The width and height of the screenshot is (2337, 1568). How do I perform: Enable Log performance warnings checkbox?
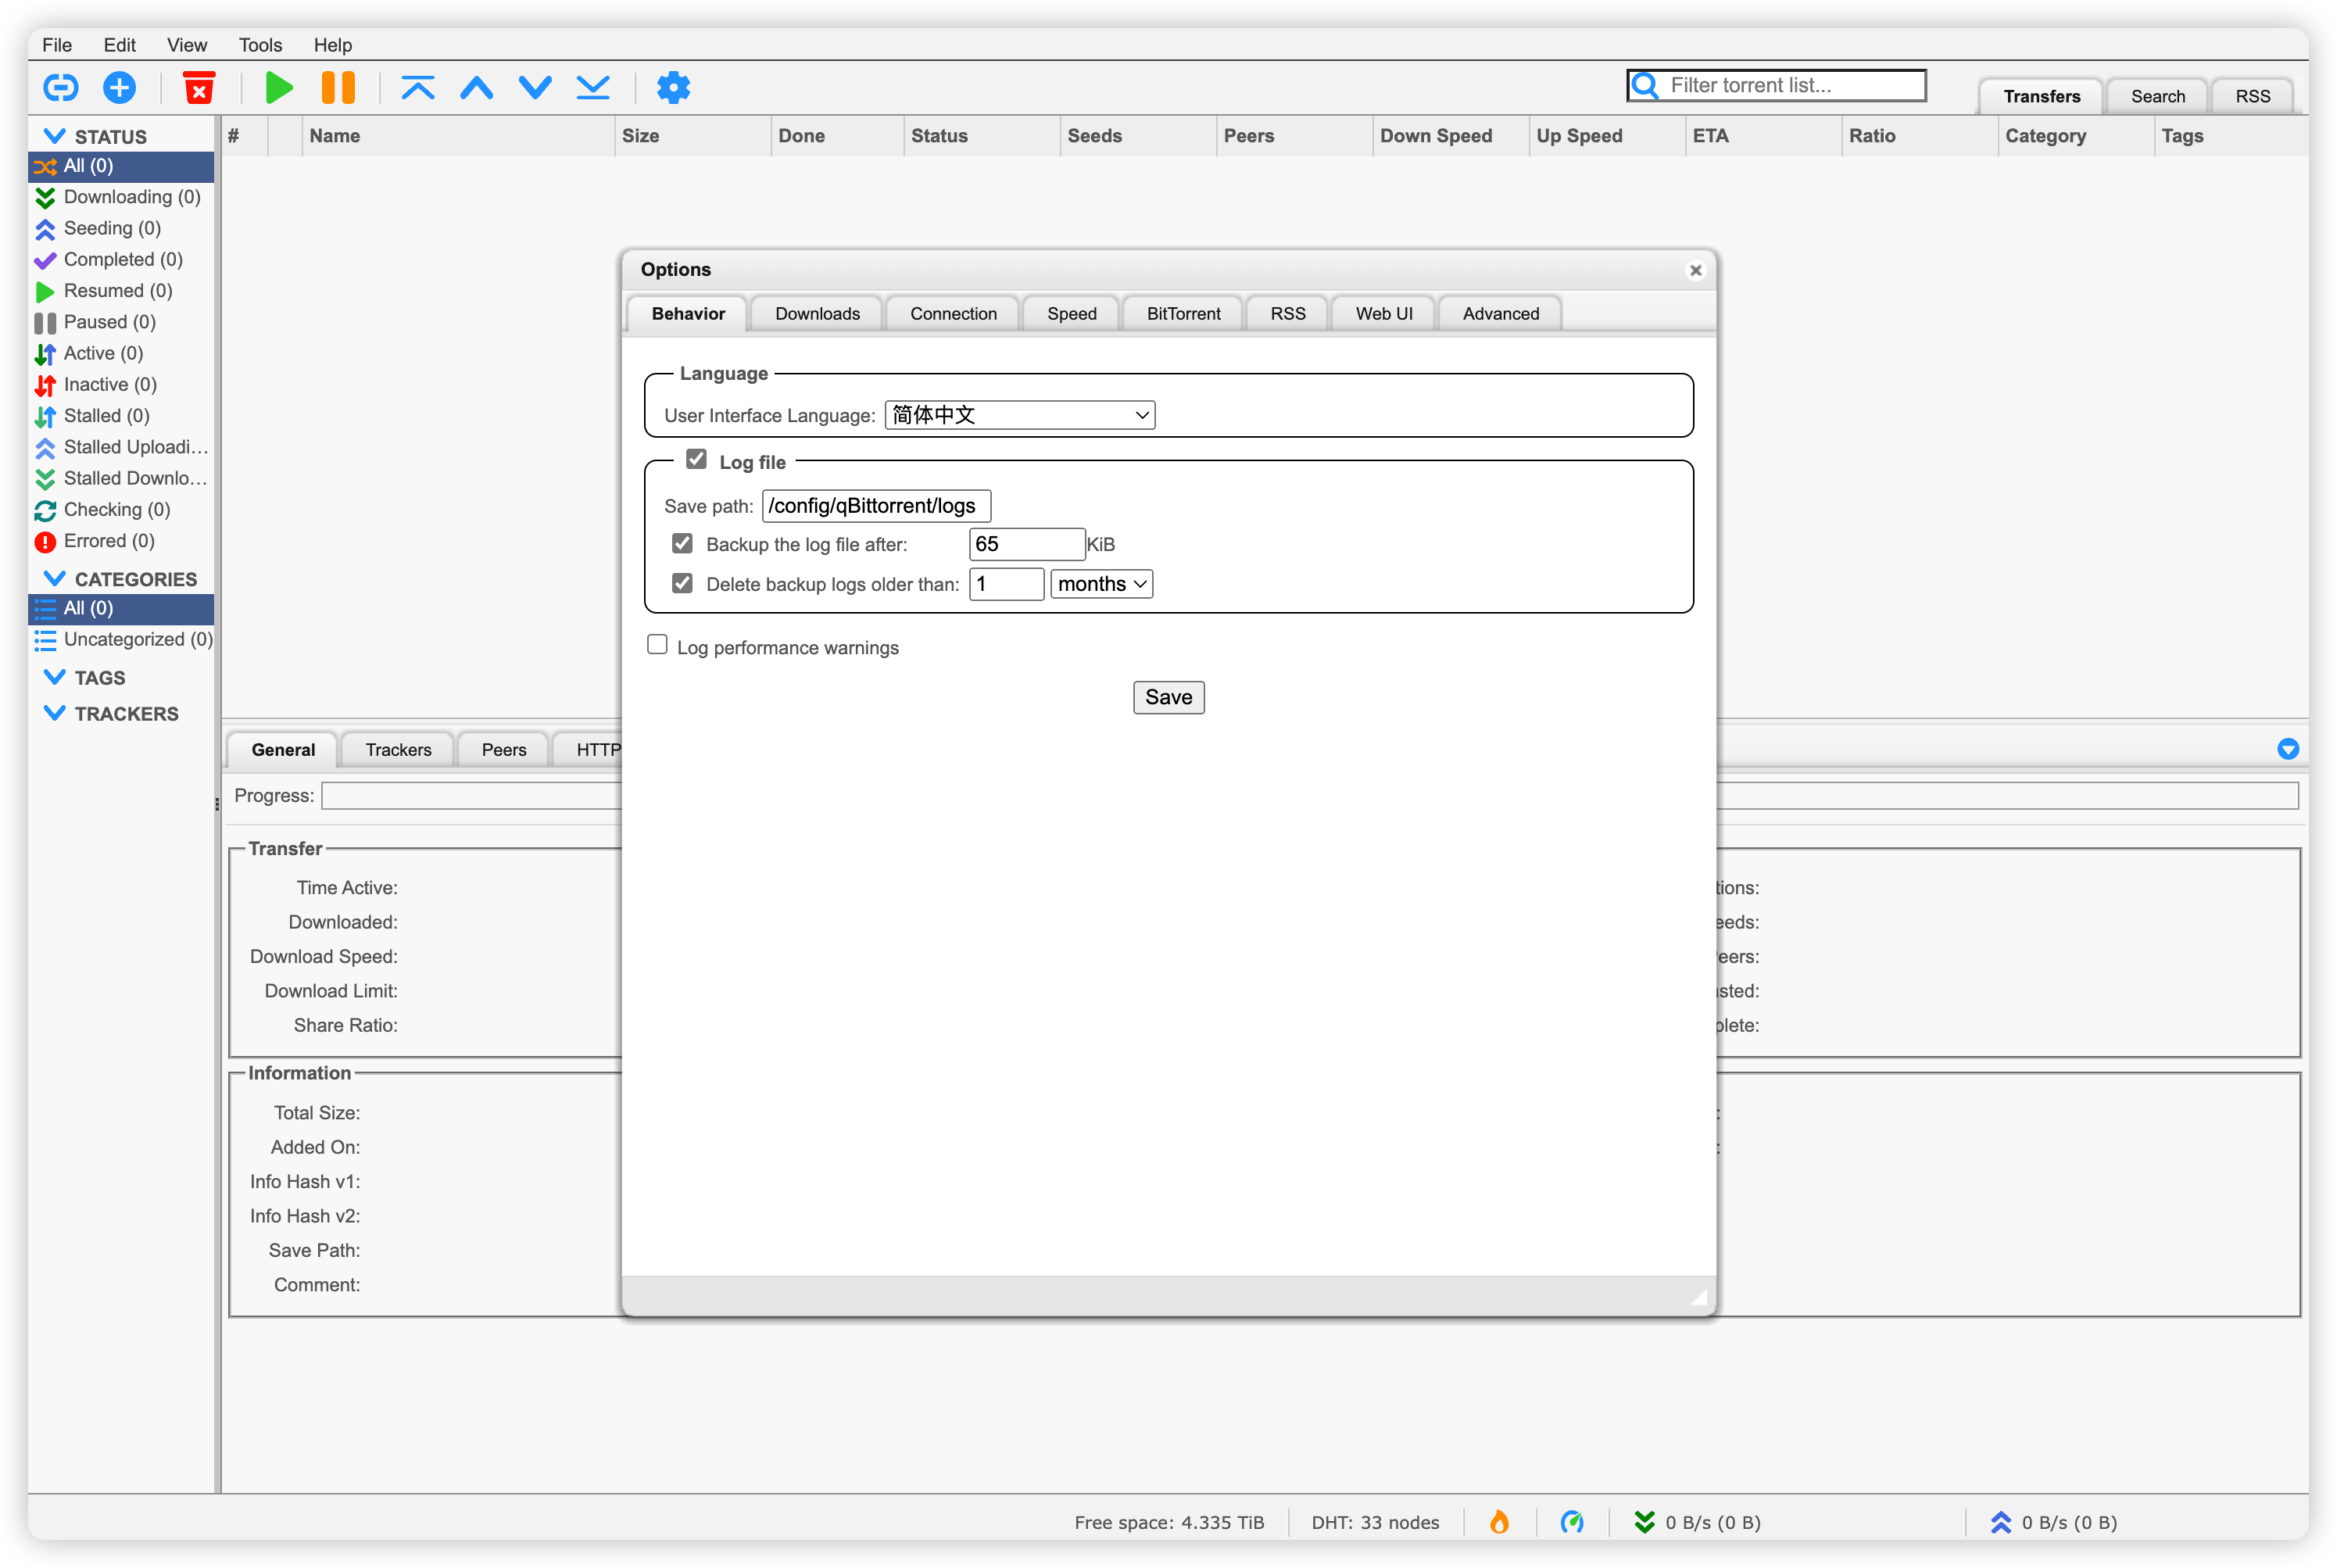point(657,645)
